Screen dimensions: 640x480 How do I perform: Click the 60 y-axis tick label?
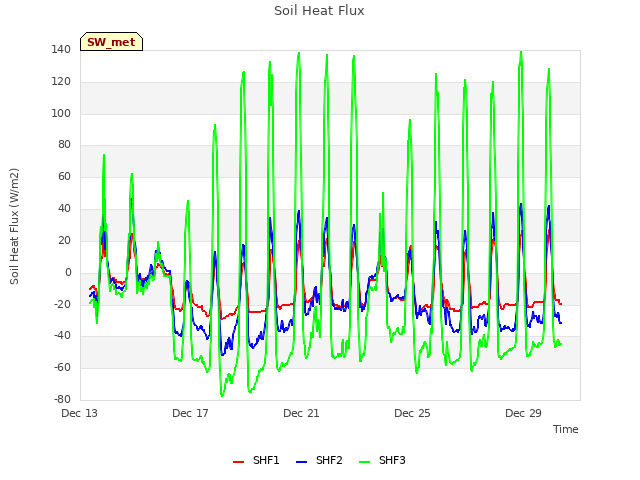pos(64,176)
